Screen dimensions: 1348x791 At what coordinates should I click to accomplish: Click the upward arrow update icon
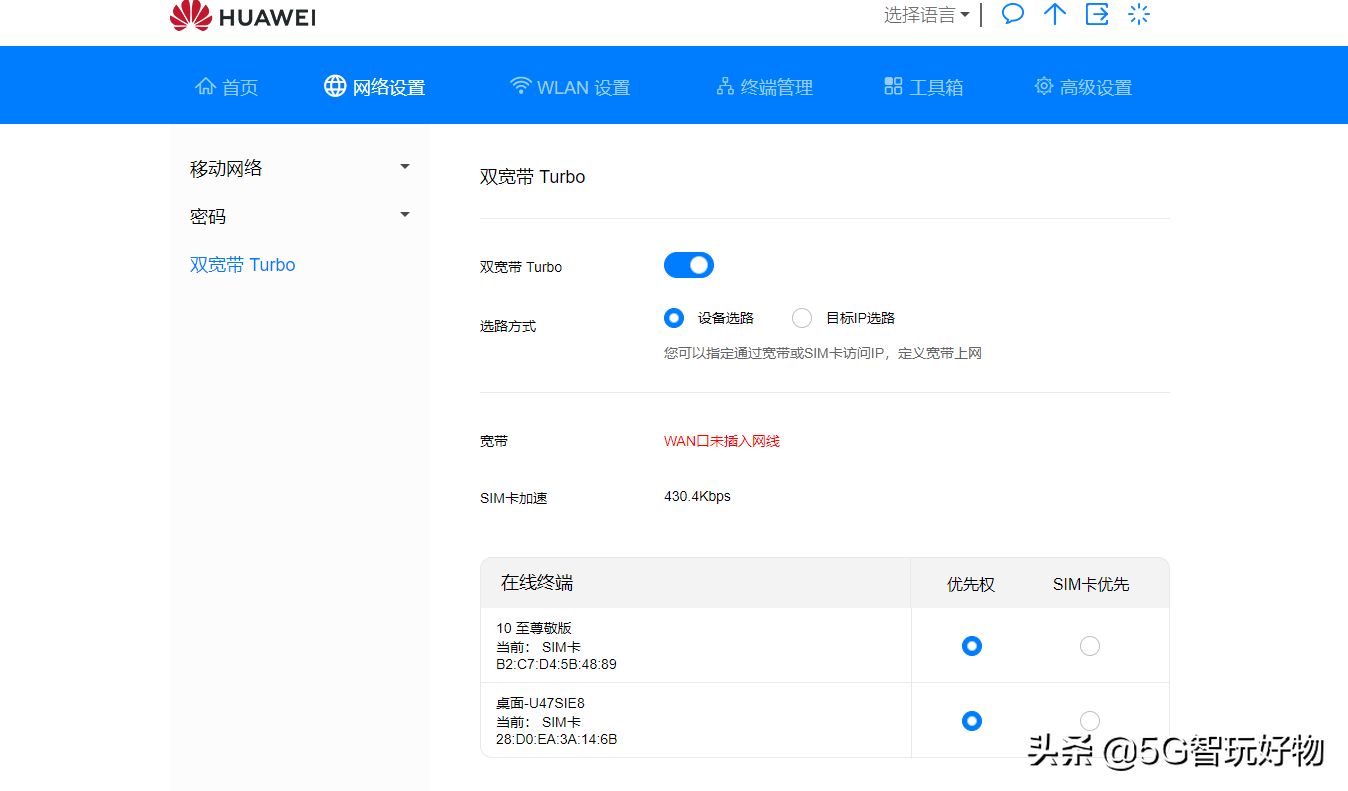[1055, 14]
